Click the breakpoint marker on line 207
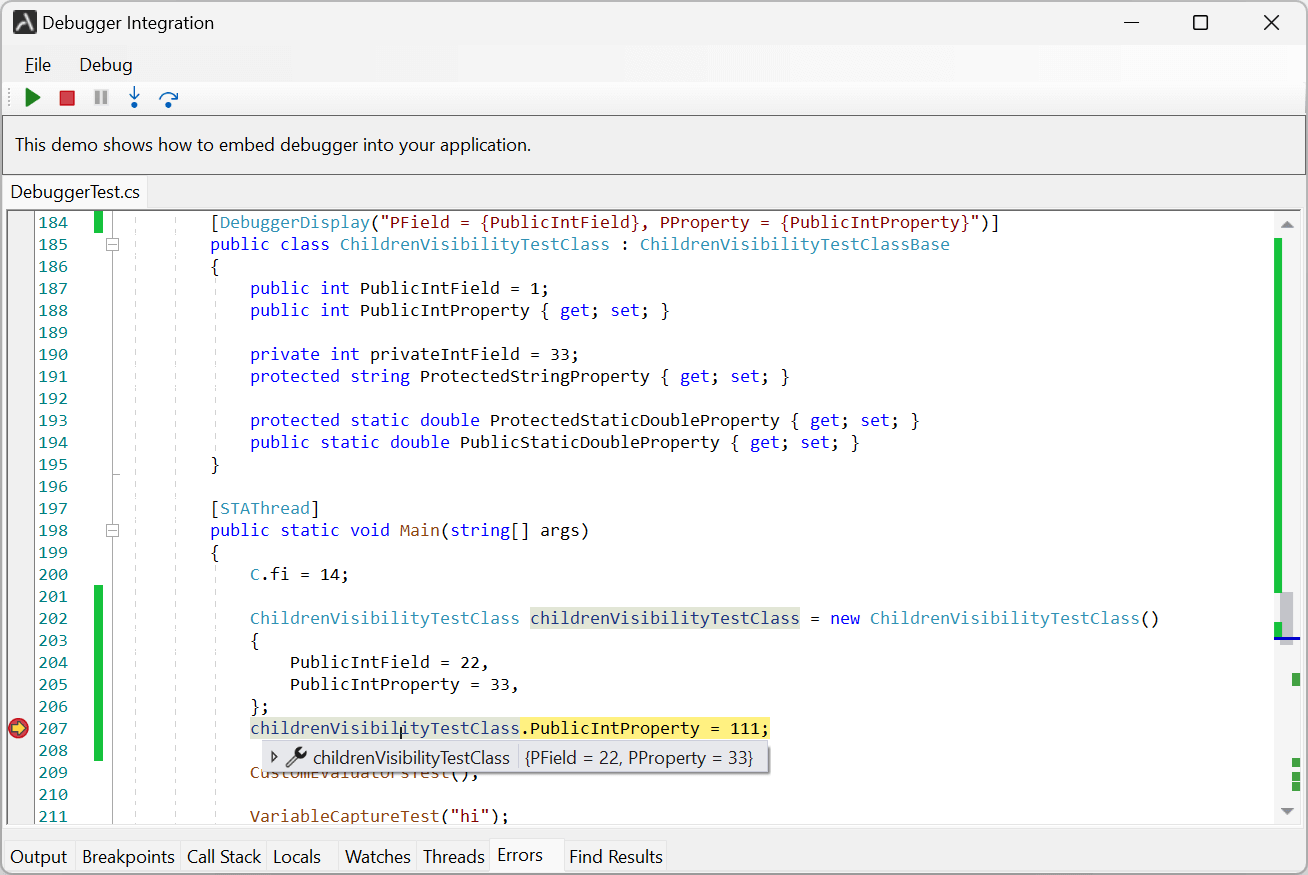1308x875 pixels. [x=18, y=728]
